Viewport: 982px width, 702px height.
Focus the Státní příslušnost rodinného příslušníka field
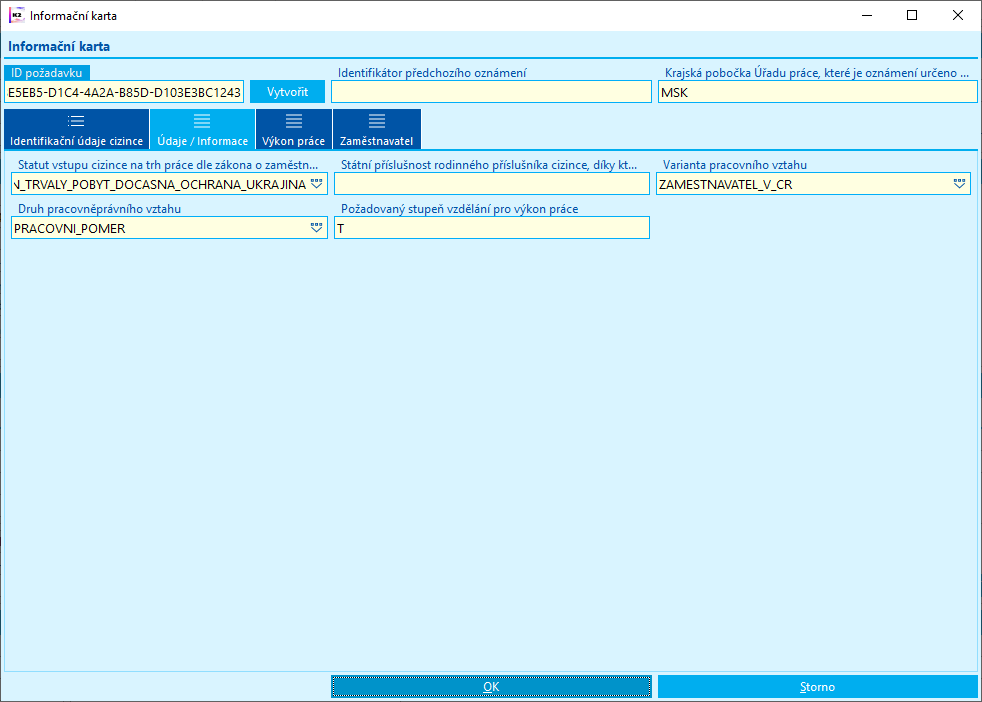492,184
